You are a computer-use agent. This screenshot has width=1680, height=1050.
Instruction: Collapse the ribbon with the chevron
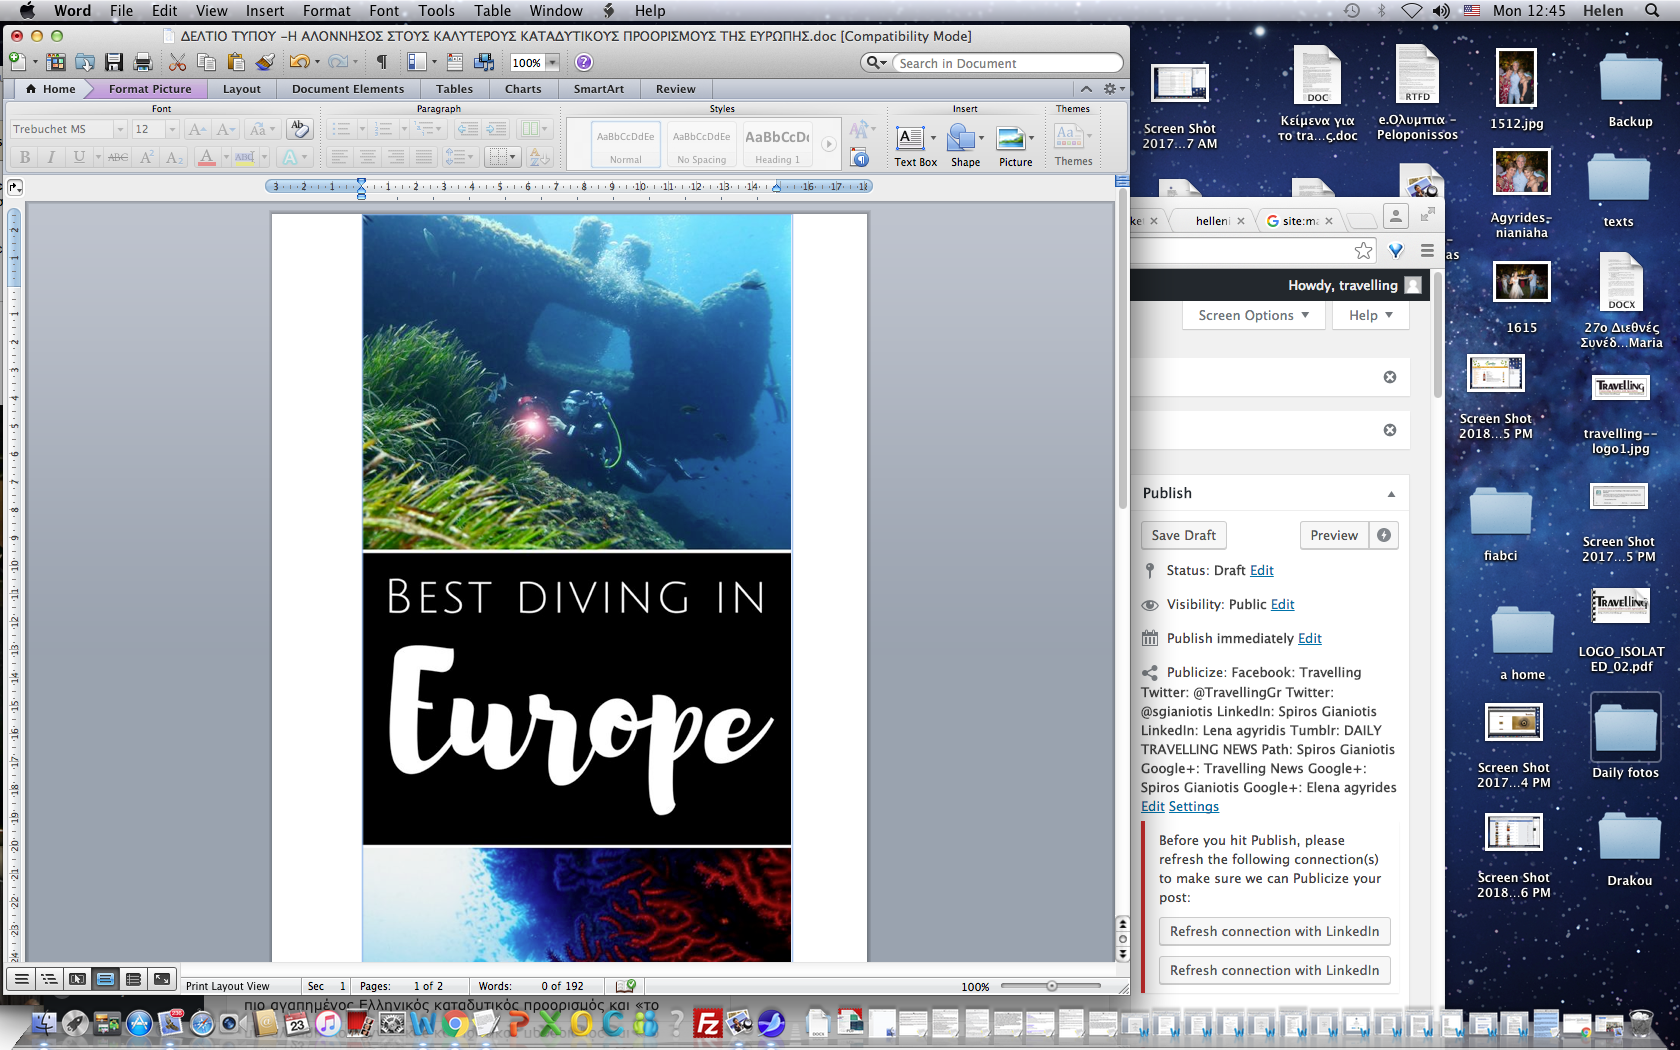[x=1086, y=89]
